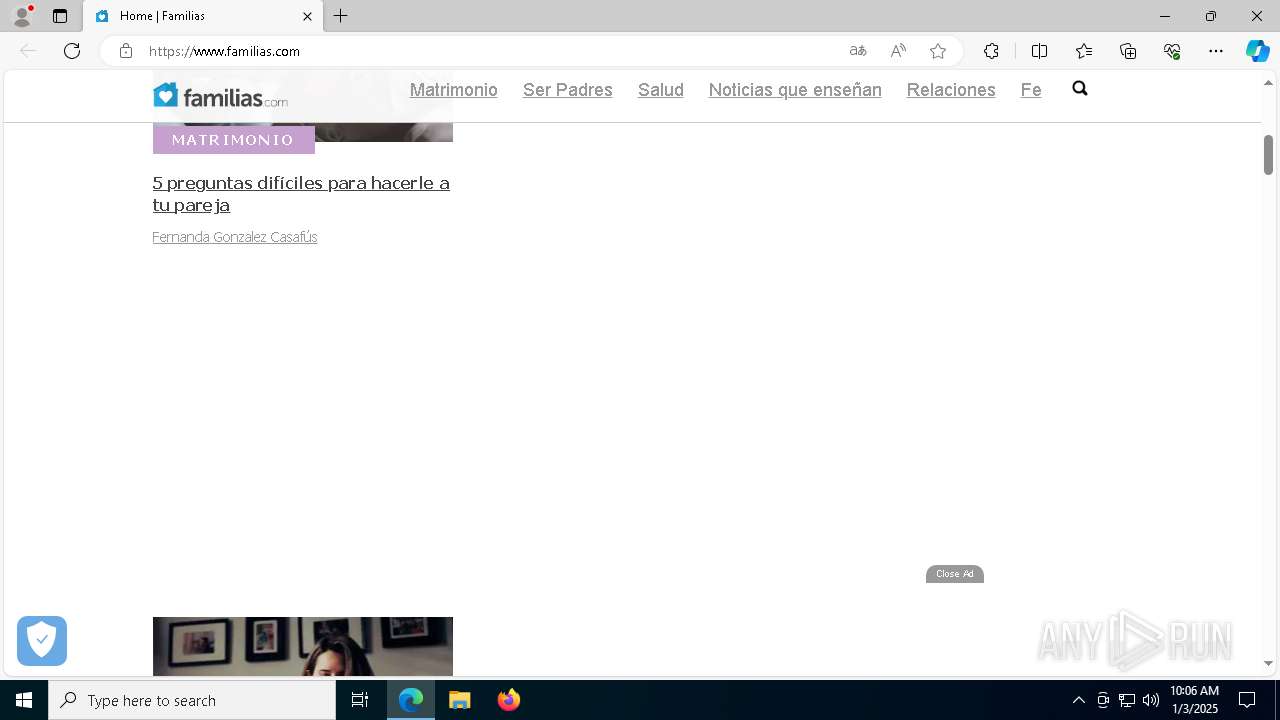The image size is (1280, 720).
Task: Open the Fe menu item
Action: [x=1031, y=90]
